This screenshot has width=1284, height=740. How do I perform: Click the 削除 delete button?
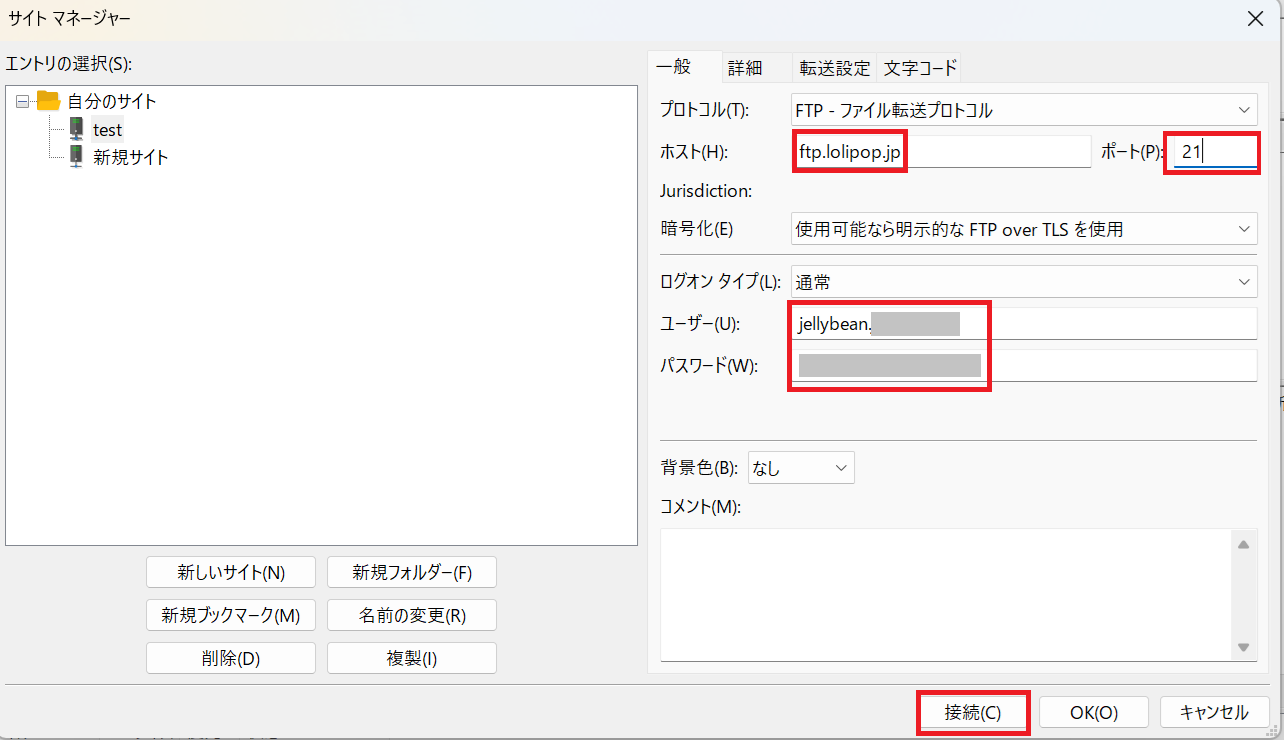[x=231, y=658]
